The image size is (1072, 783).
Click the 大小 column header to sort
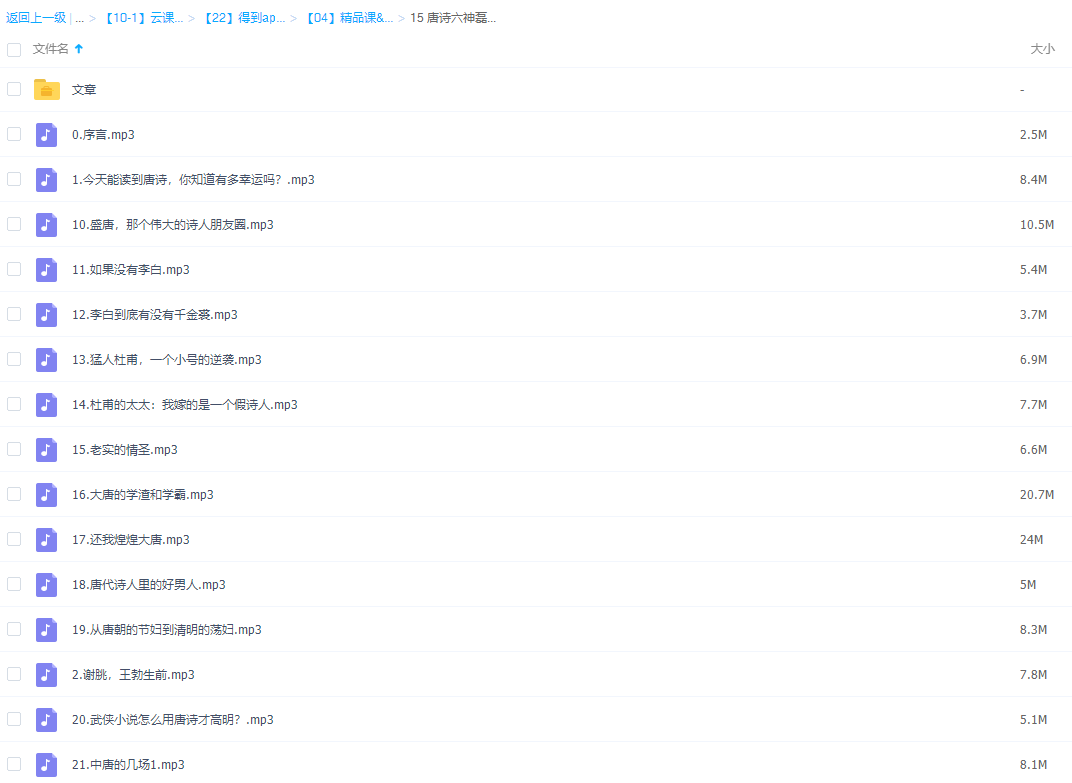1042,49
